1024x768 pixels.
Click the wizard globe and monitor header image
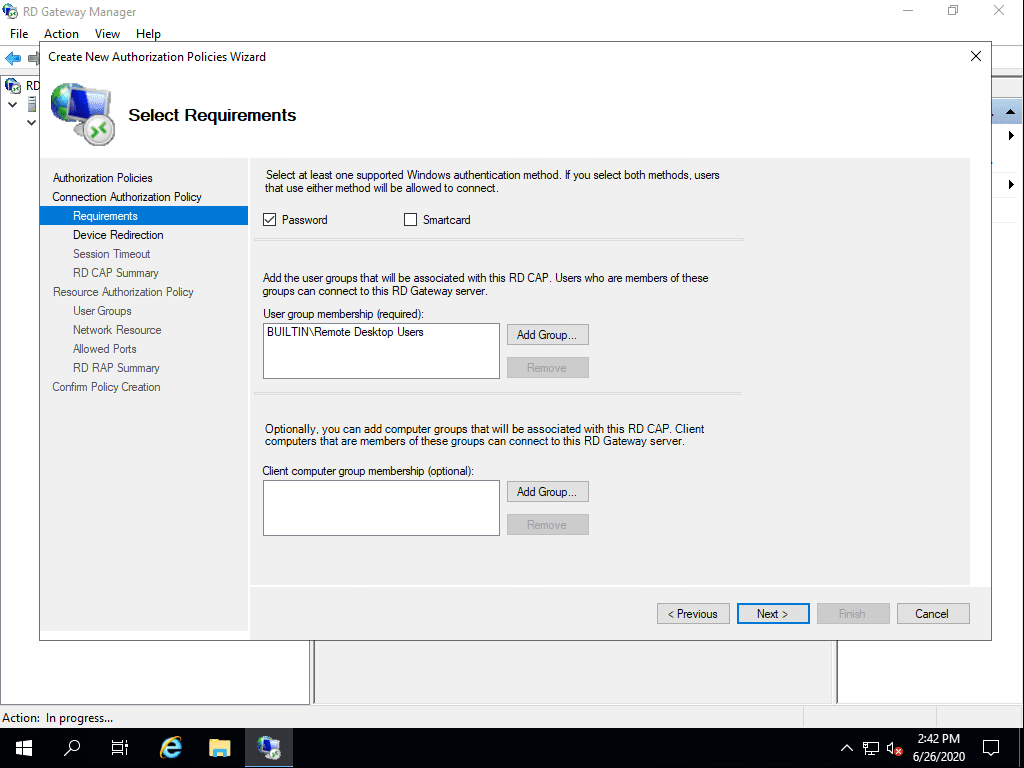coord(83,114)
